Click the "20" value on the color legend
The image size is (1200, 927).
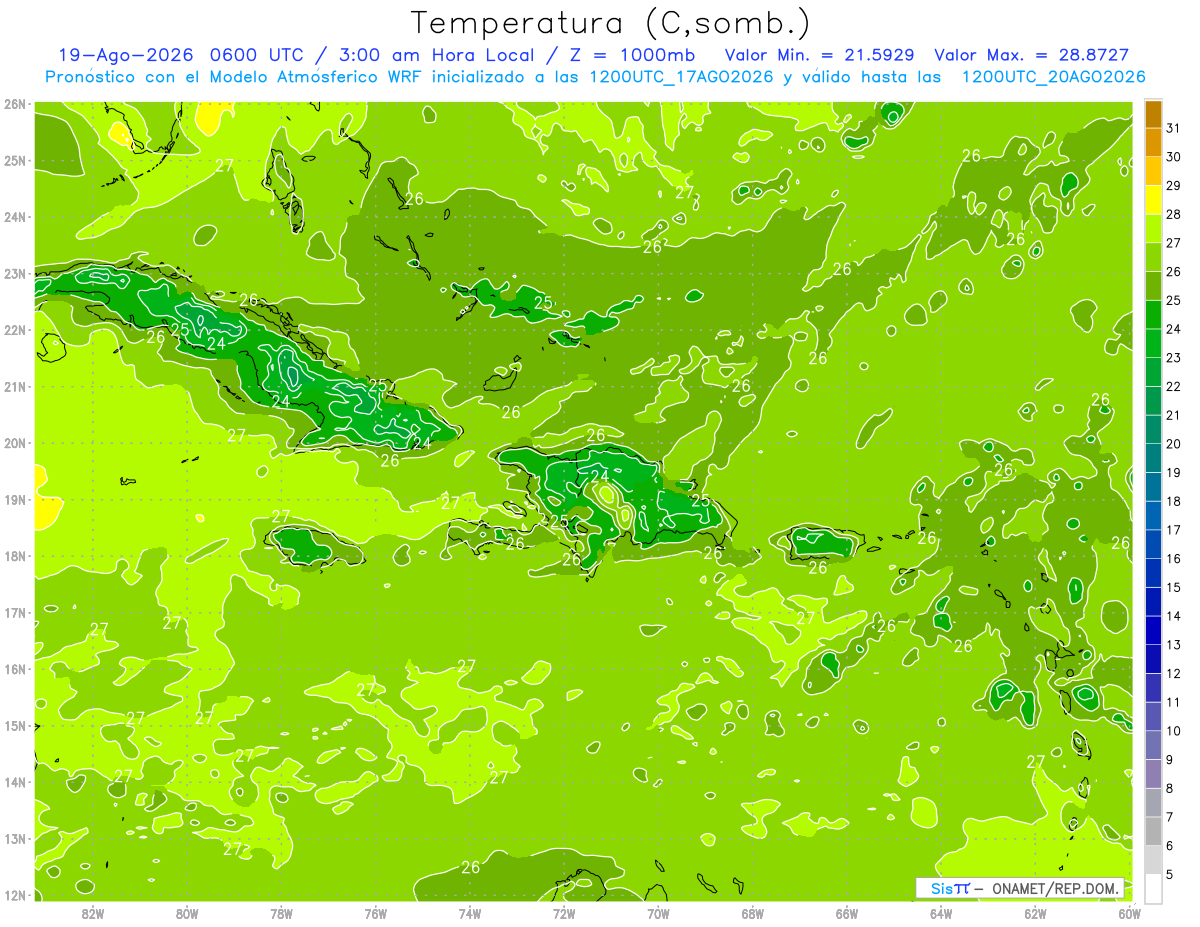tap(1173, 444)
